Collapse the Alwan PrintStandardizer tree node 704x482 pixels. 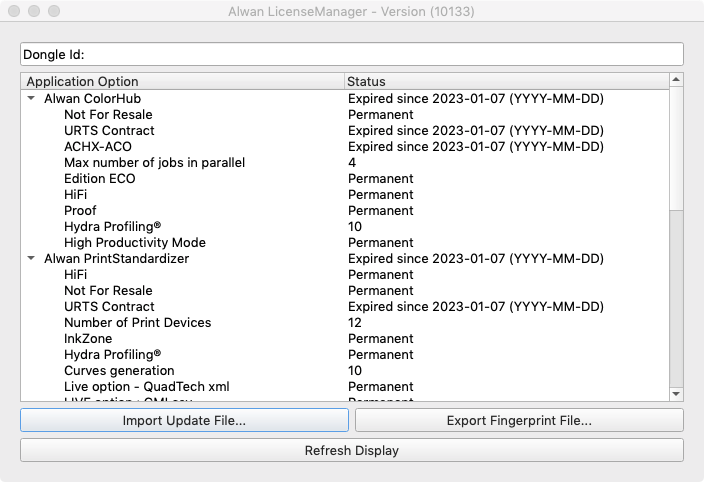(31, 258)
